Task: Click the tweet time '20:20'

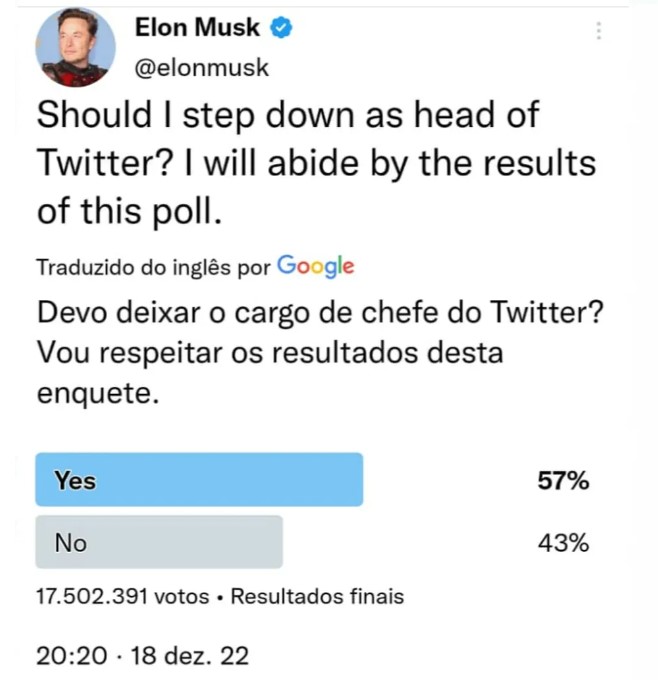Action: (68, 656)
